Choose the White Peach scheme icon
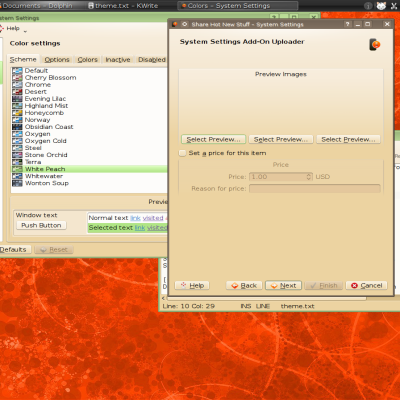The height and width of the screenshot is (400, 400). pos(17,169)
